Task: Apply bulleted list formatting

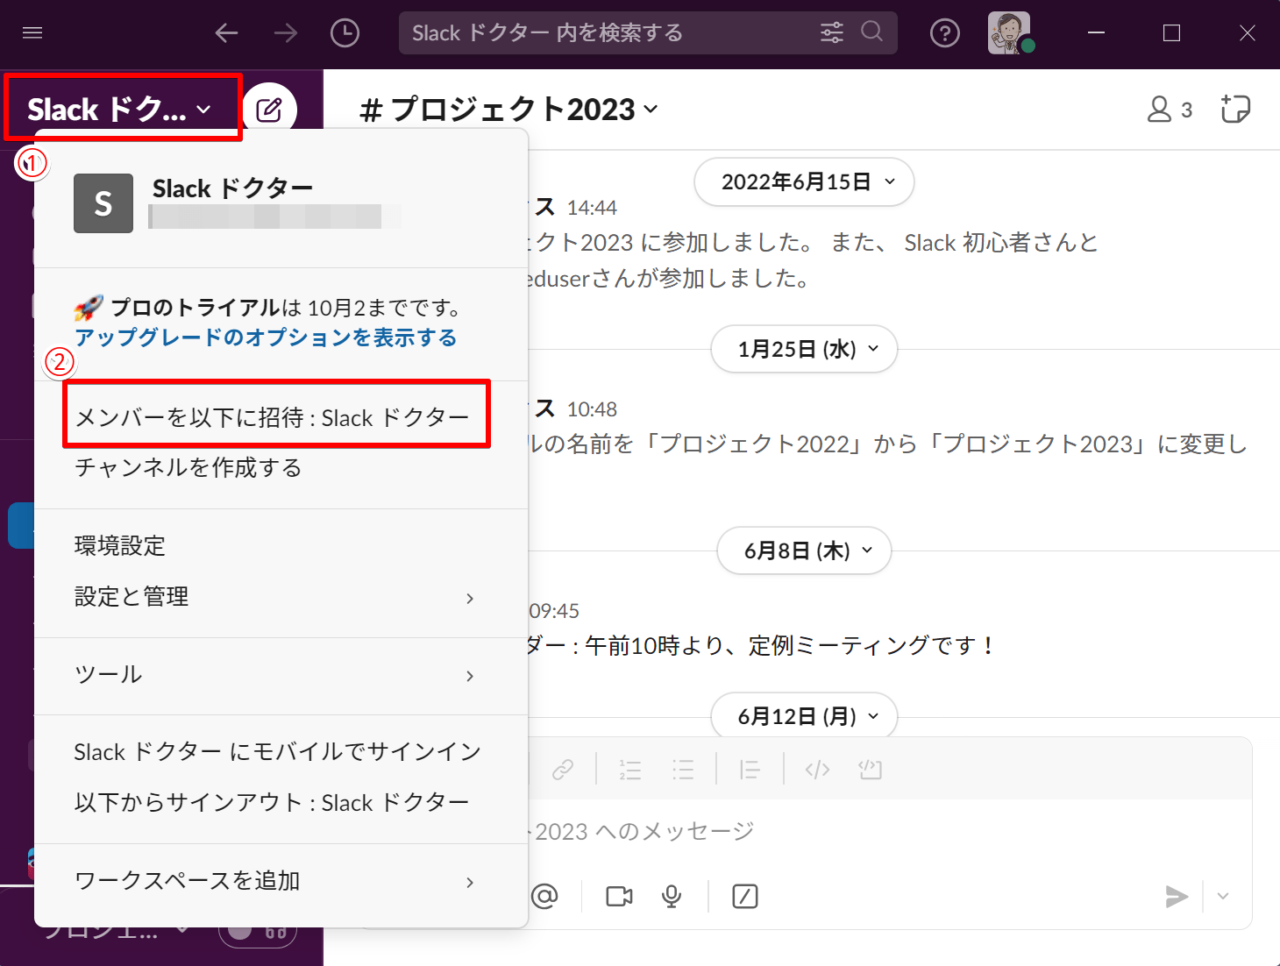Action: click(683, 769)
